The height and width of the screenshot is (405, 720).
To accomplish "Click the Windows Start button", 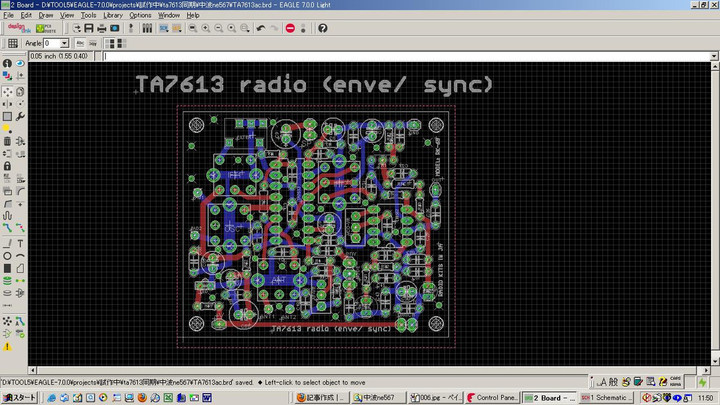I will [x=18, y=398].
